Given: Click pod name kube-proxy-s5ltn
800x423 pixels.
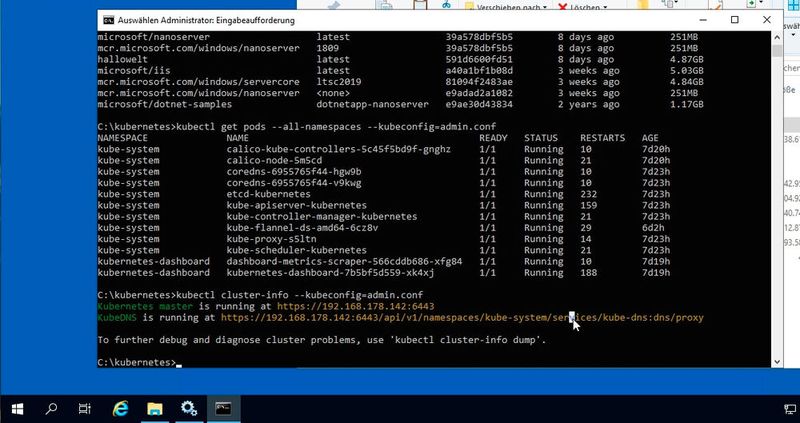Looking at the screenshot, I should (x=271, y=239).
